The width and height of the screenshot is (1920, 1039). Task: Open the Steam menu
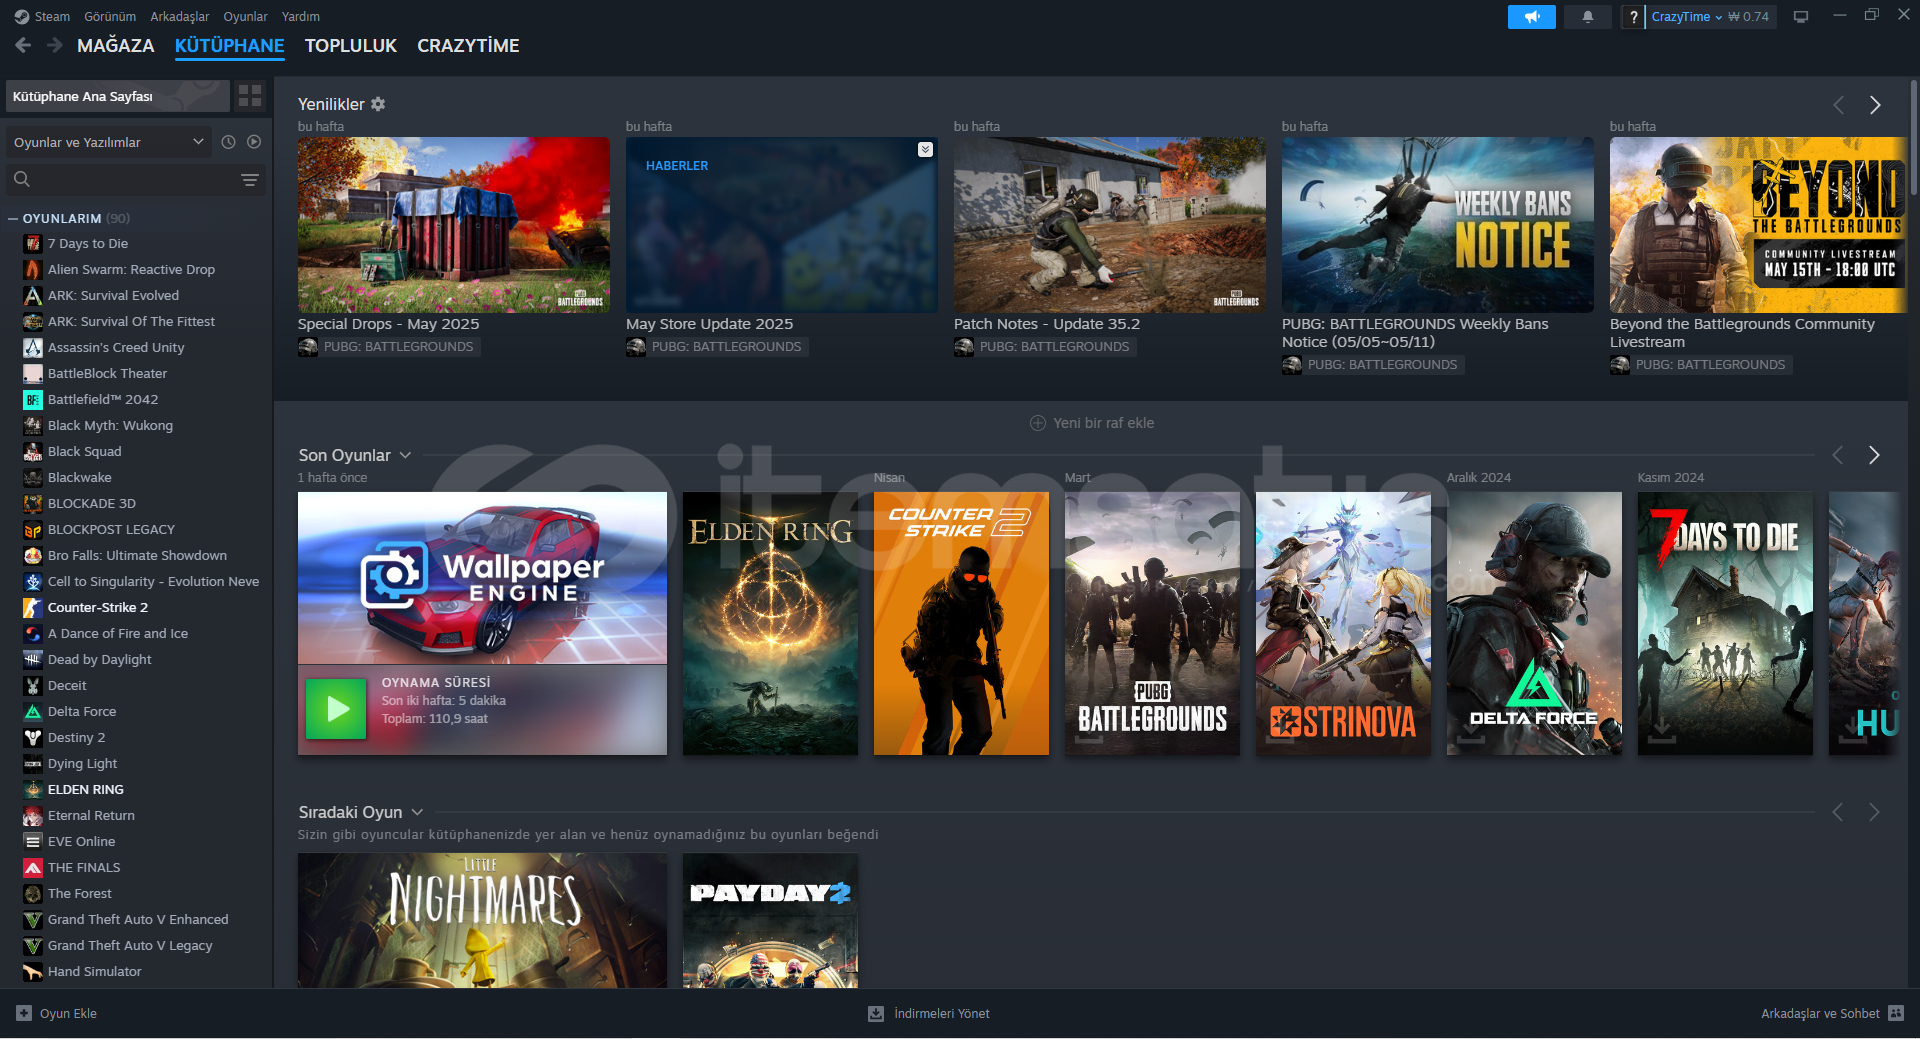pyautogui.click(x=52, y=16)
